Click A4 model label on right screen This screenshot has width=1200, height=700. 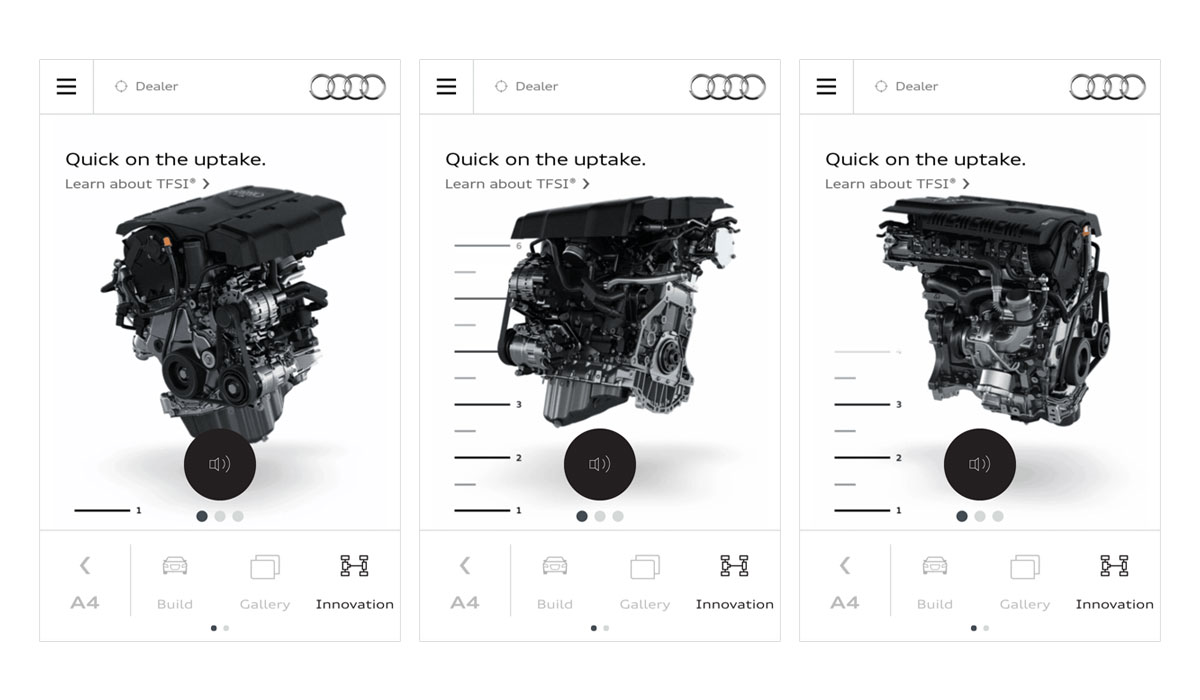click(x=845, y=603)
